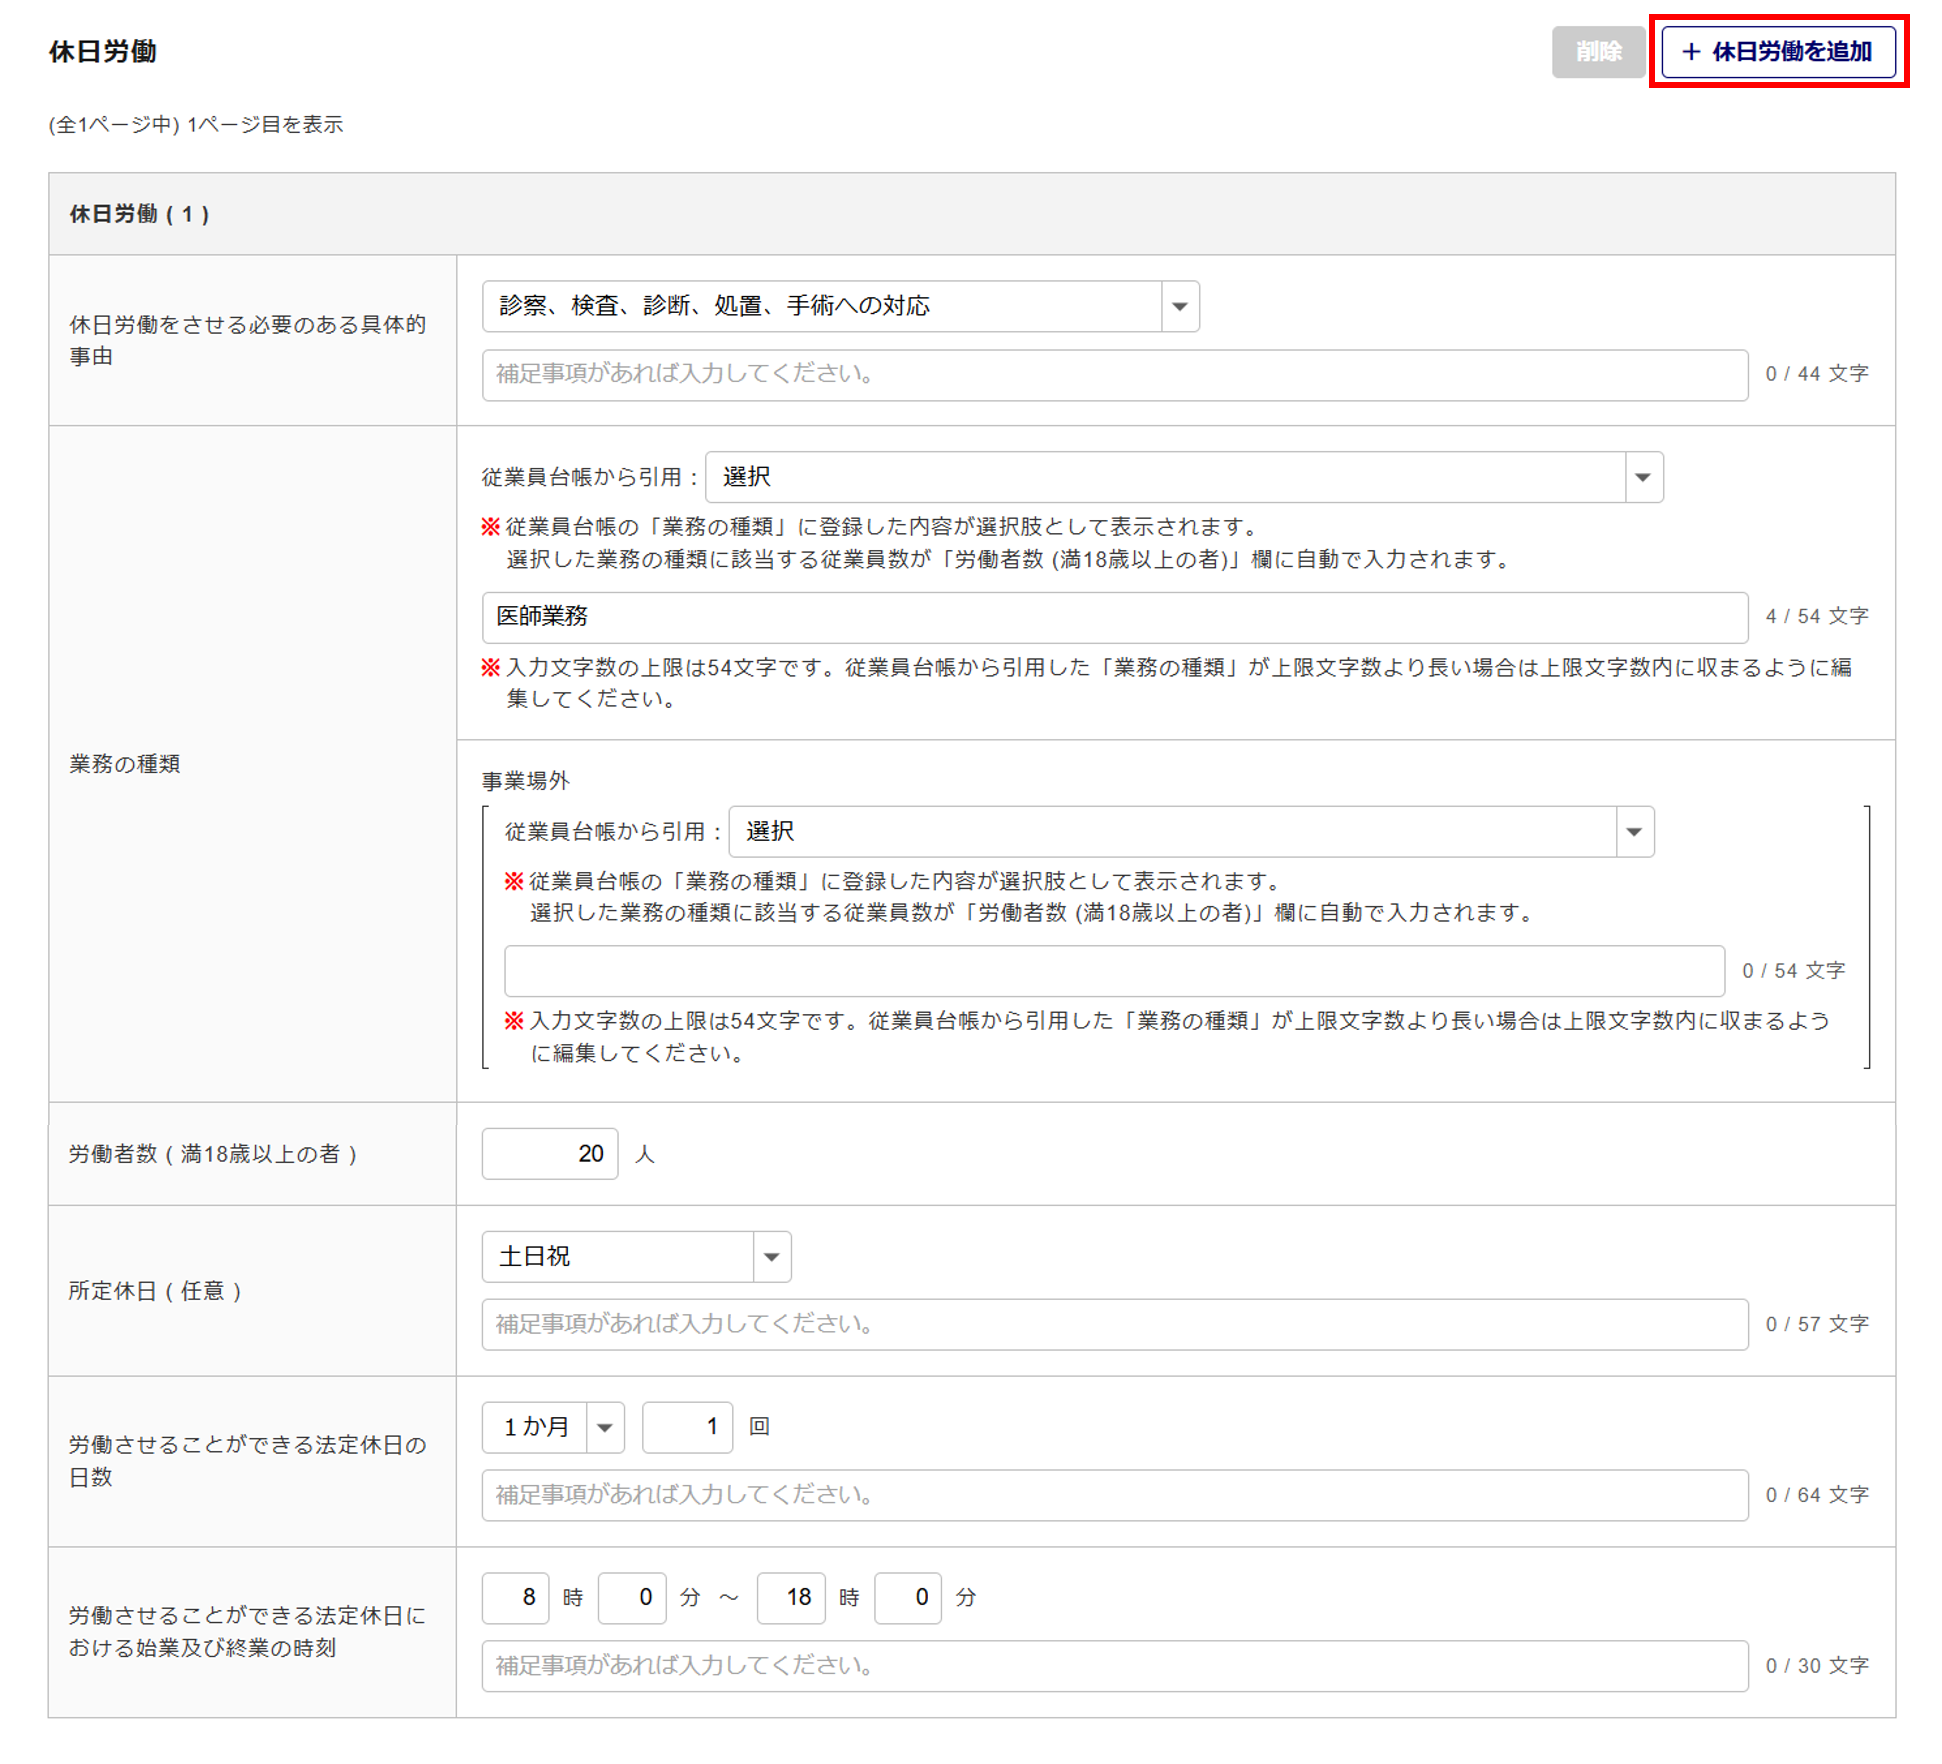Click the 所定休日 supplementary notes field

click(1114, 1325)
